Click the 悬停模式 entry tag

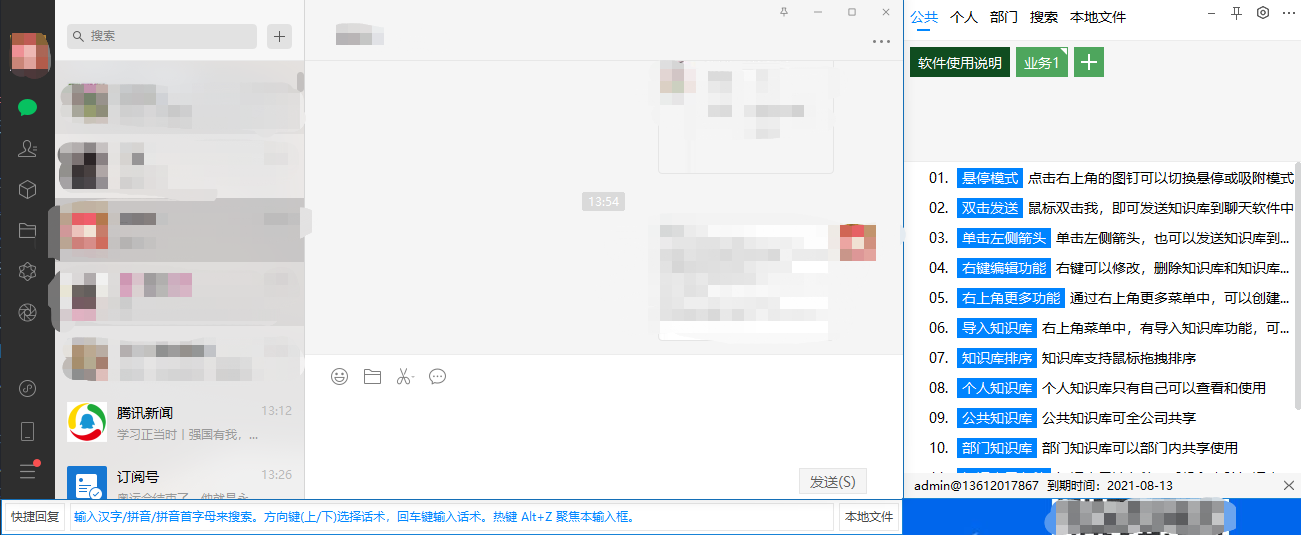pos(990,178)
